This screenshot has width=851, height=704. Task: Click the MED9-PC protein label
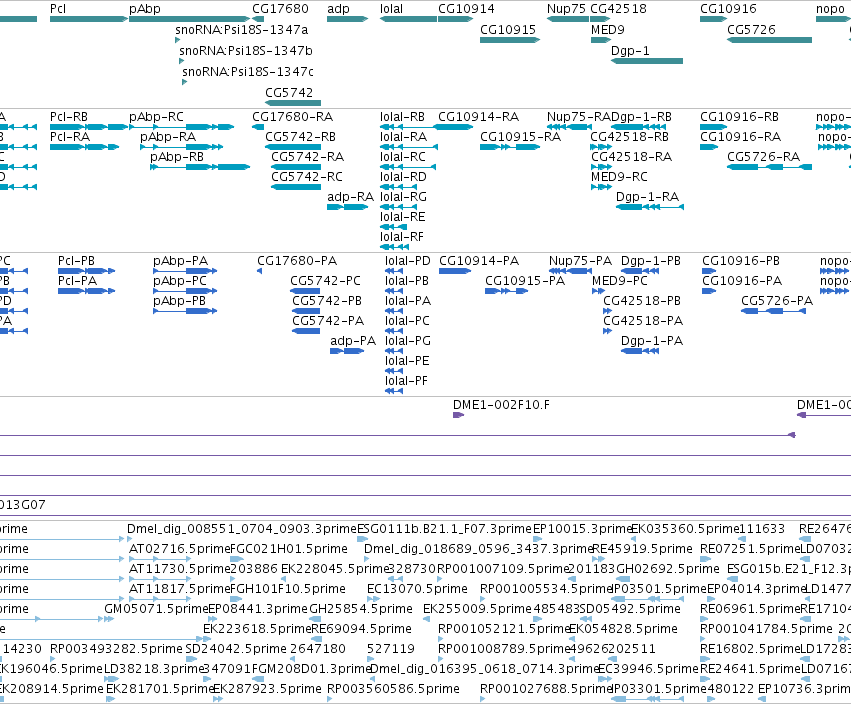point(620,281)
